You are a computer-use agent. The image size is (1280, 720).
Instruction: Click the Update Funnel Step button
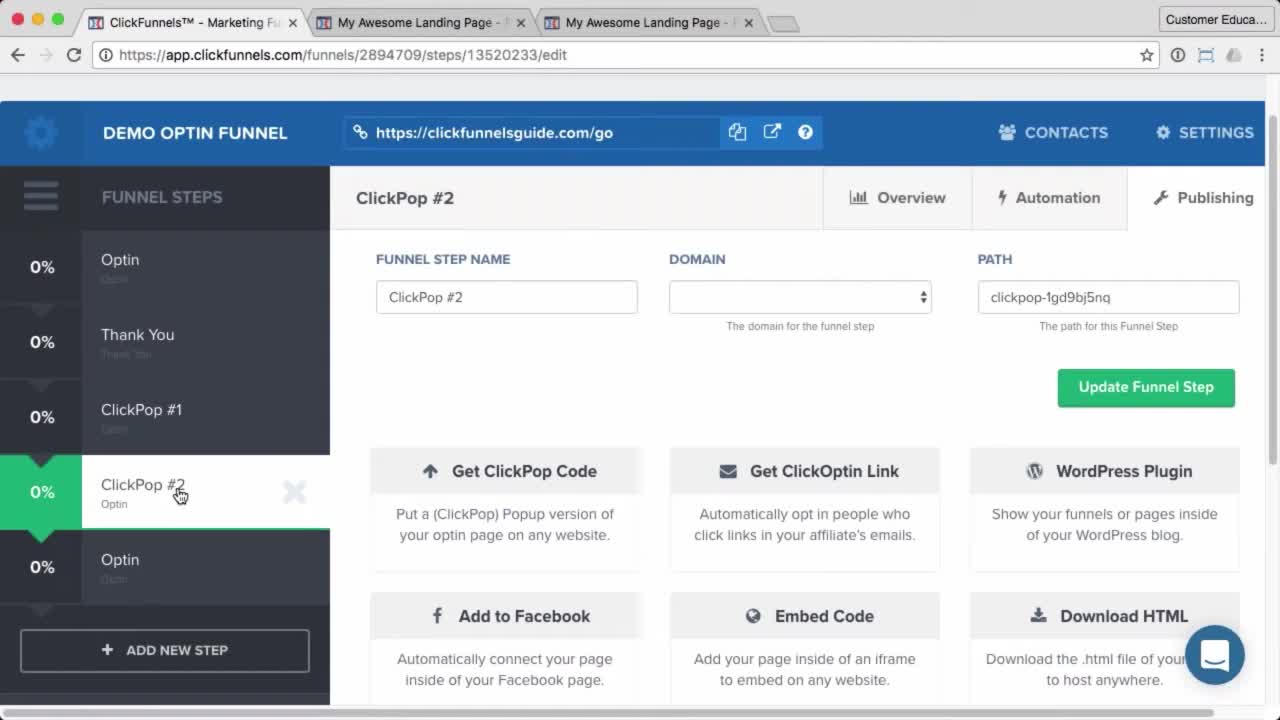click(x=1146, y=388)
